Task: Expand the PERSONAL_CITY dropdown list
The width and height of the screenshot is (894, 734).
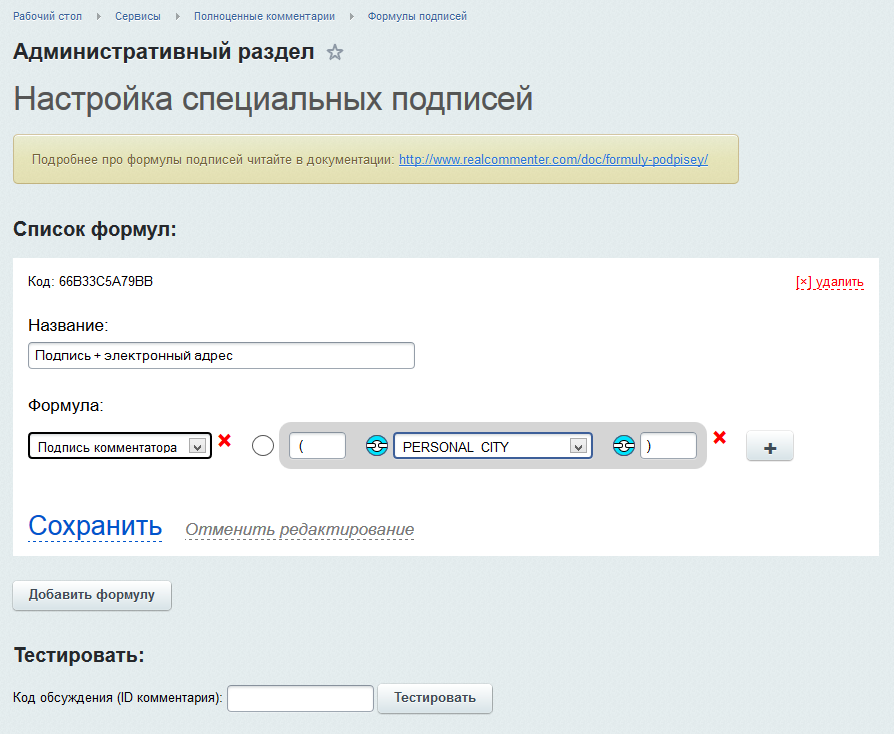Action: [x=492, y=446]
